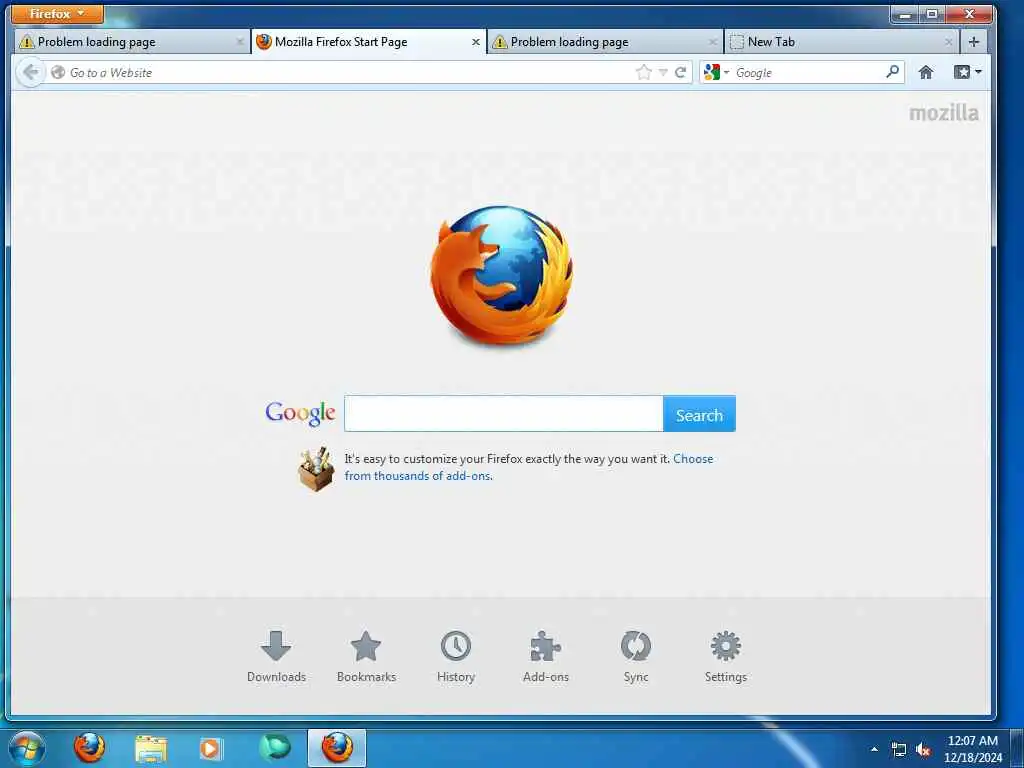Open the search engine selector dropdown

point(716,72)
